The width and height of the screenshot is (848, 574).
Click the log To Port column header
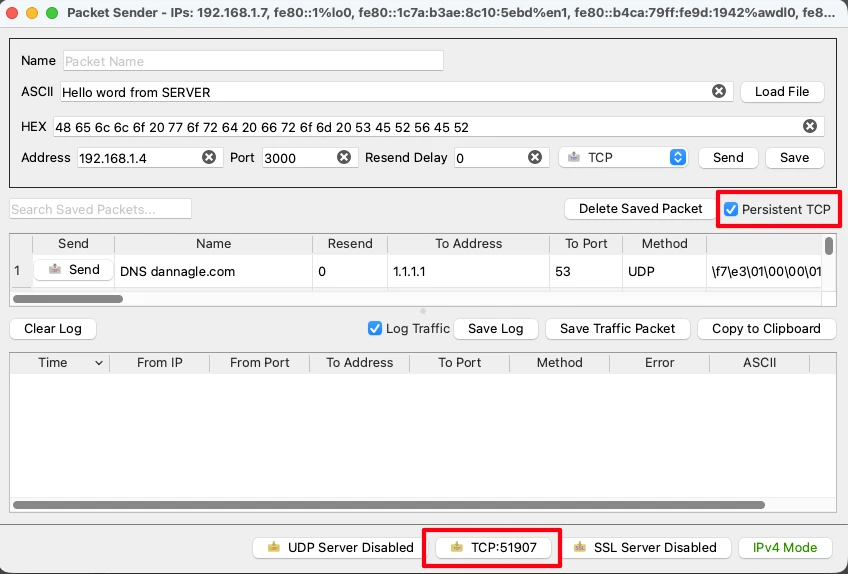pos(460,363)
